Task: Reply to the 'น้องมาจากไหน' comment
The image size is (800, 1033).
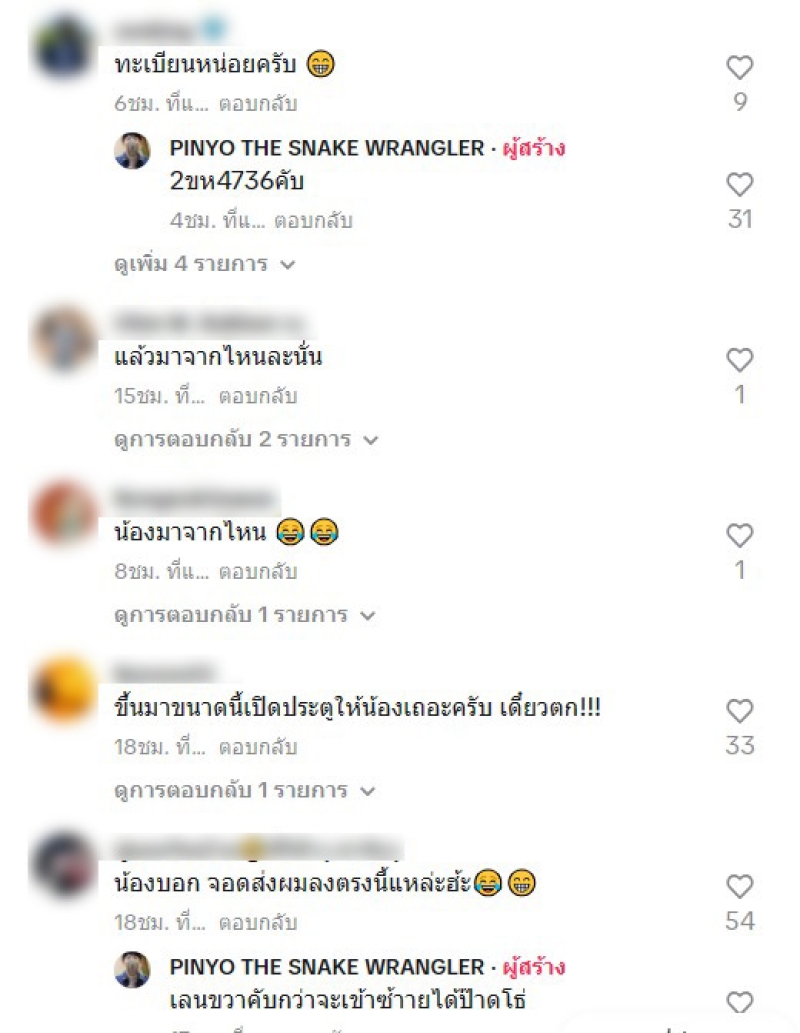Action: click(x=258, y=572)
